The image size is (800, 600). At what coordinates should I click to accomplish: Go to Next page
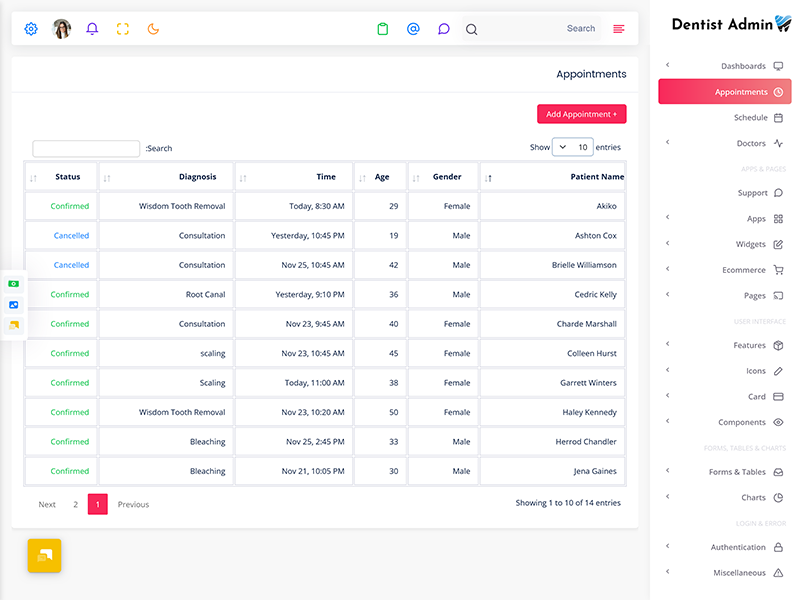point(47,504)
